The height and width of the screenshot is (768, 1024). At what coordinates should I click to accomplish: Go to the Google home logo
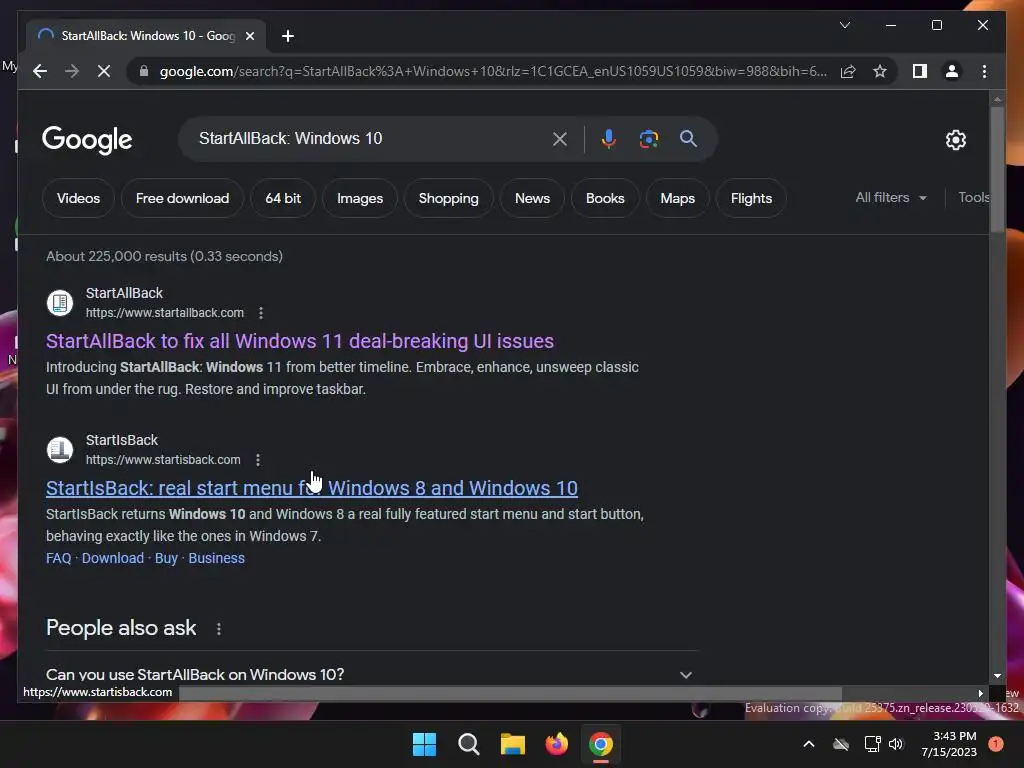tap(87, 140)
